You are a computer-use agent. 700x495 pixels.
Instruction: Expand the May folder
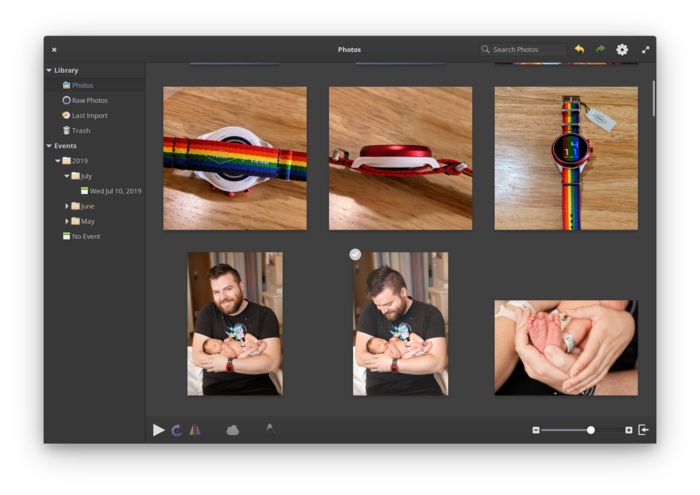(x=67, y=221)
